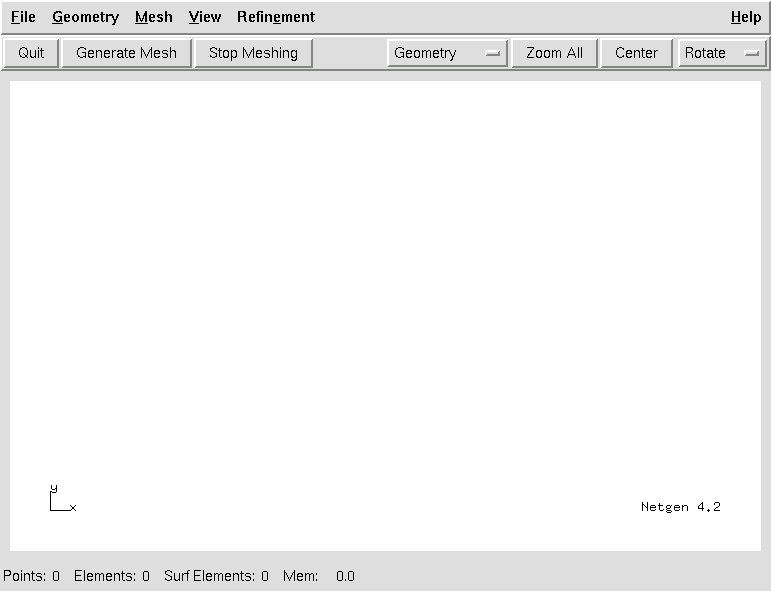Click the Points: 0 status entry

[31, 576]
